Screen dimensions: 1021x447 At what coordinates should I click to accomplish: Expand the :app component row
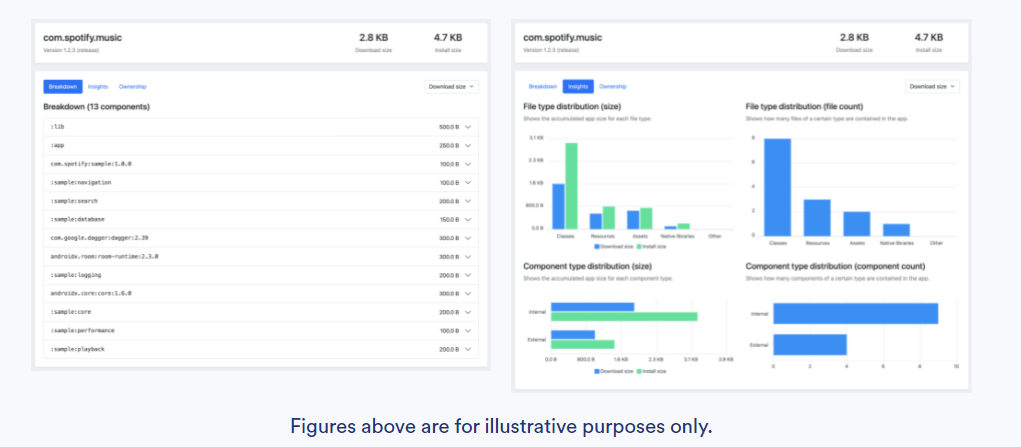pyautogui.click(x=468, y=145)
